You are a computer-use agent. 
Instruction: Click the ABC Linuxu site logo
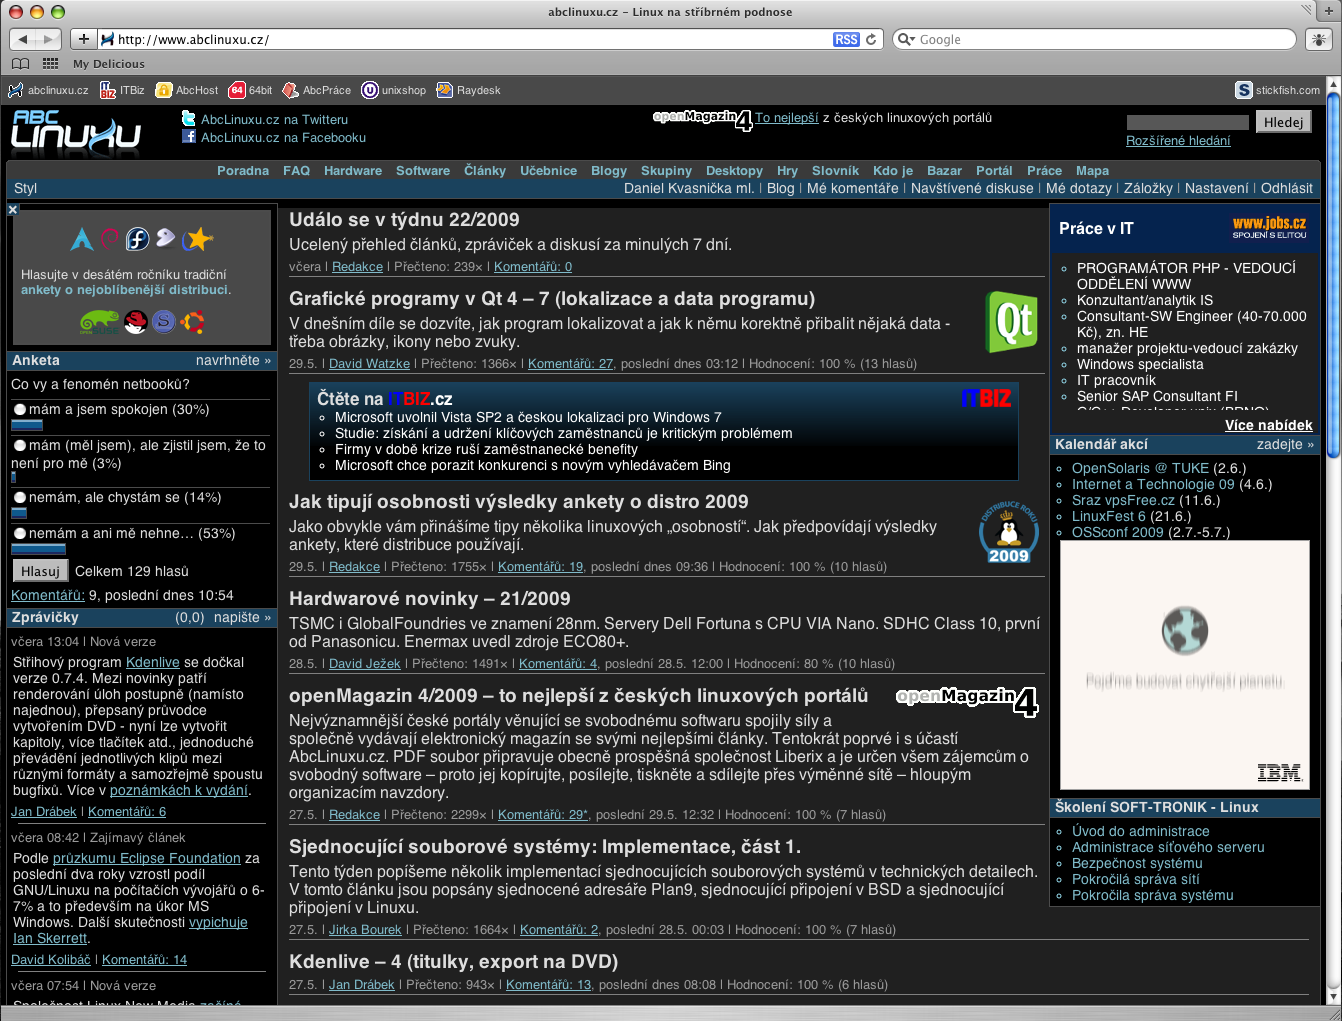point(76,131)
